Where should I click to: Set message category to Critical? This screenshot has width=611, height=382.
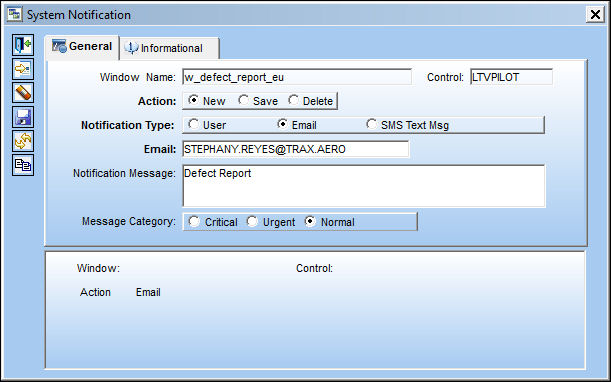pyautogui.click(x=194, y=221)
